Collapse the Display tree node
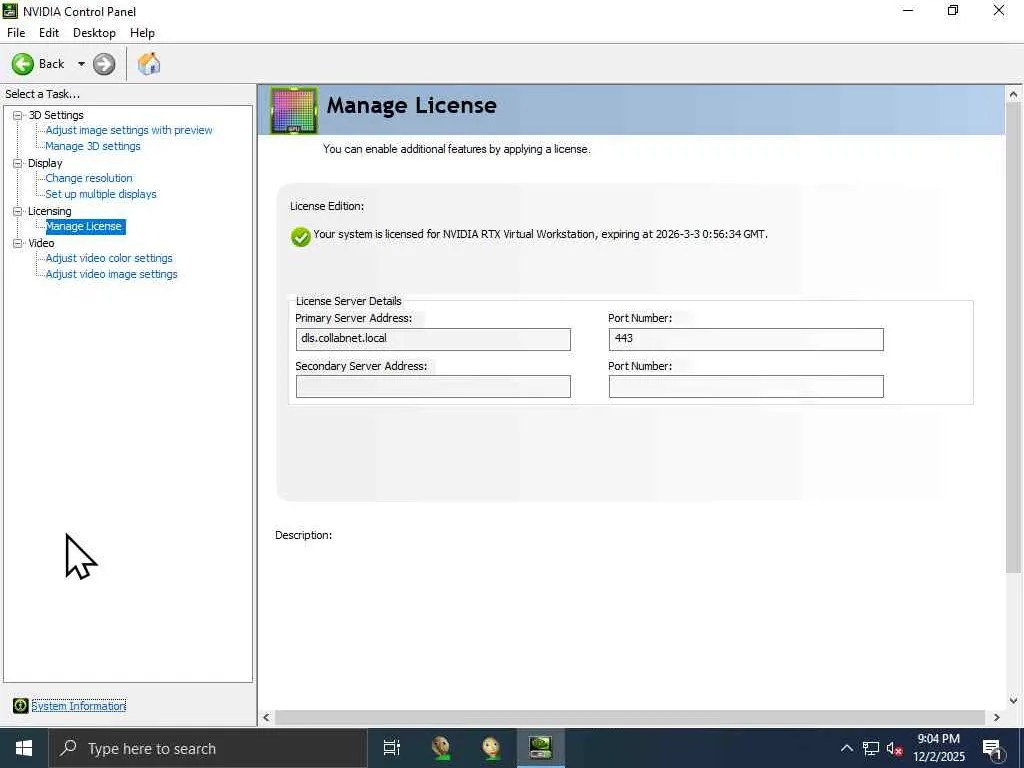1024x768 pixels. (x=18, y=163)
